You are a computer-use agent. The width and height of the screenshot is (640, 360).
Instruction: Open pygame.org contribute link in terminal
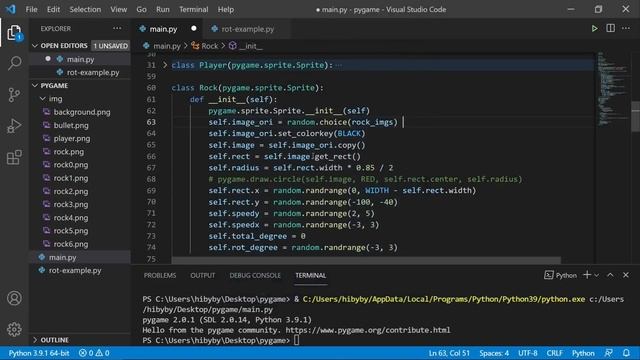pos(368,330)
